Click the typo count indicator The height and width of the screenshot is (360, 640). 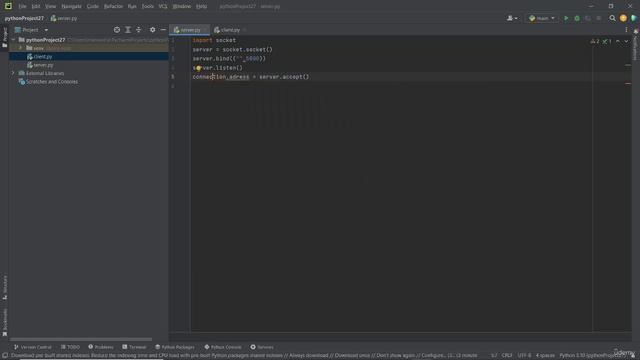(607, 41)
